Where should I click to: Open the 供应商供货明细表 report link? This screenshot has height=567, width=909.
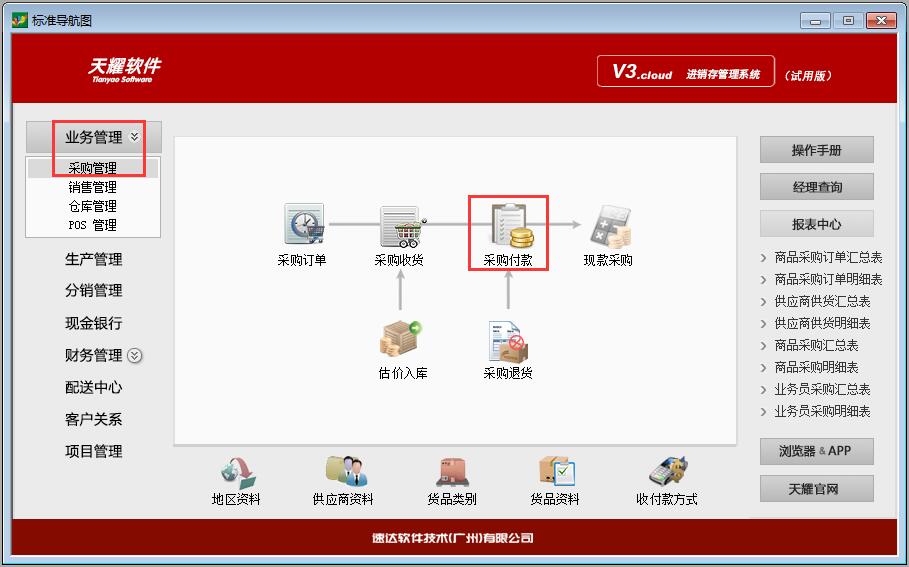pyautogui.click(x=822, y=324)
